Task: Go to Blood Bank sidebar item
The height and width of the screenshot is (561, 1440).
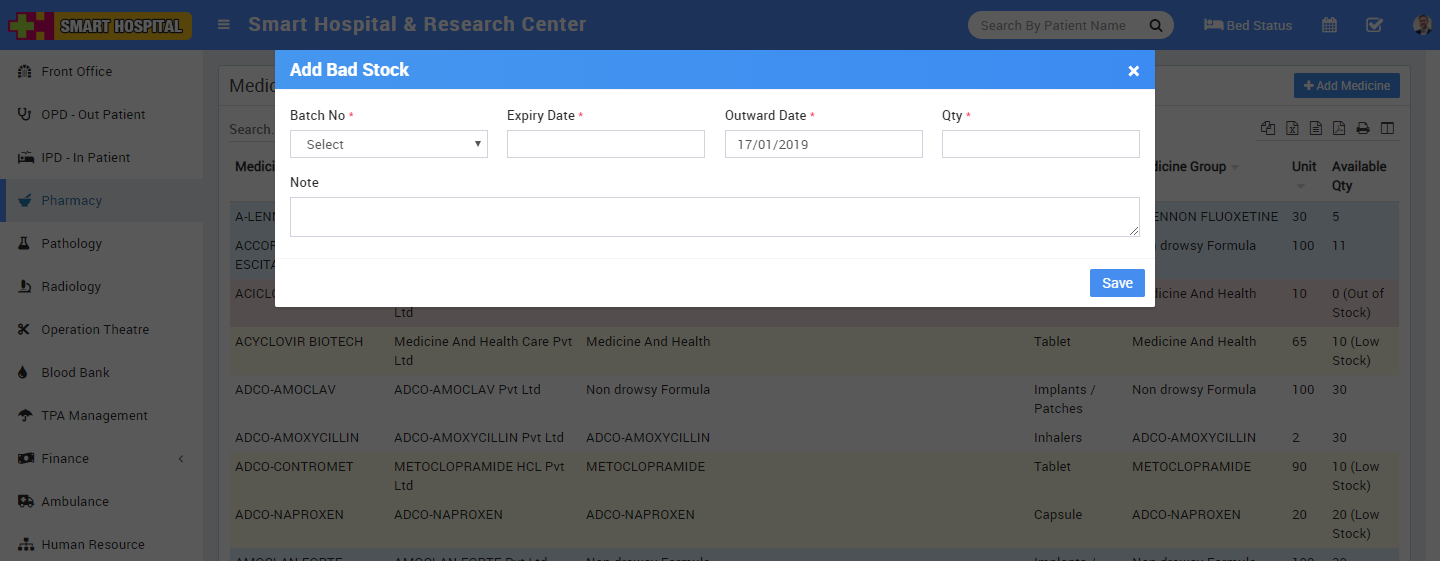Action: [75, 373]
